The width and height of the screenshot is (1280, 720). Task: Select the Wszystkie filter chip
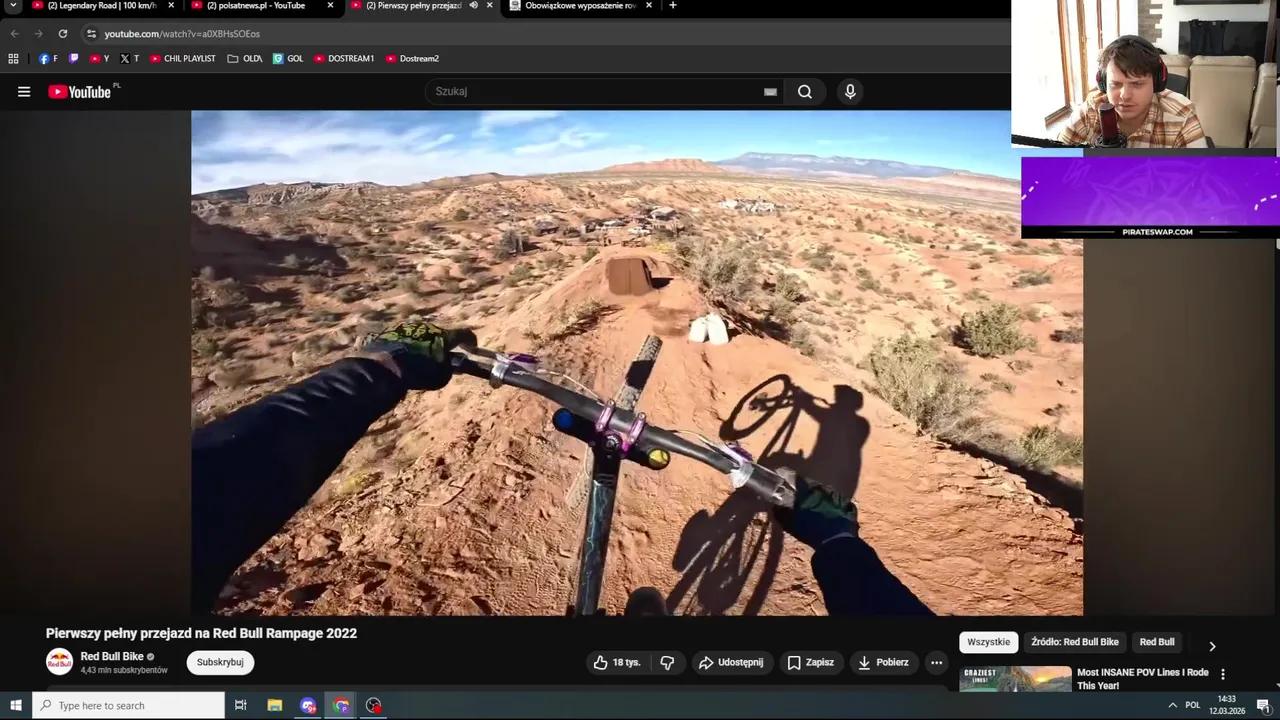[988, 642]
